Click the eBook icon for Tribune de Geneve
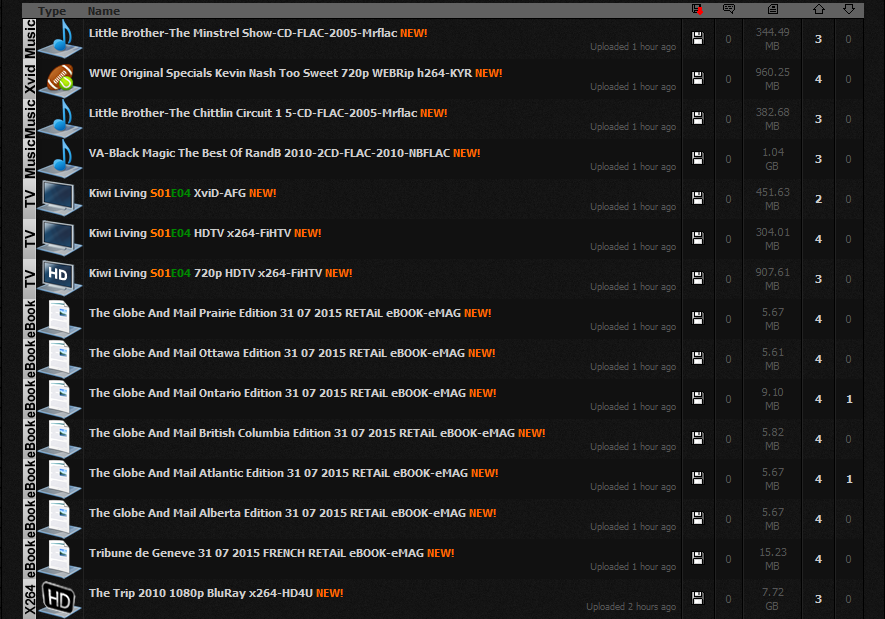Viewport: 885px width, 619px height. (x=60, y=559)
